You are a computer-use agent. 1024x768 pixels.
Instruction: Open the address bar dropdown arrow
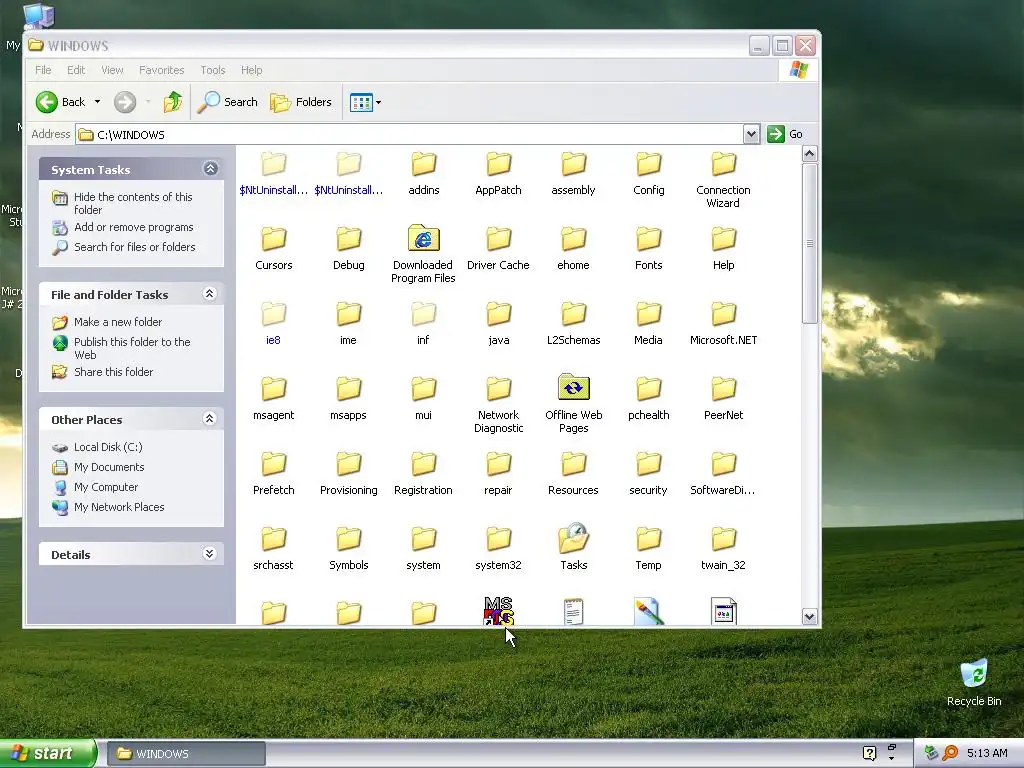click(751, 134)
